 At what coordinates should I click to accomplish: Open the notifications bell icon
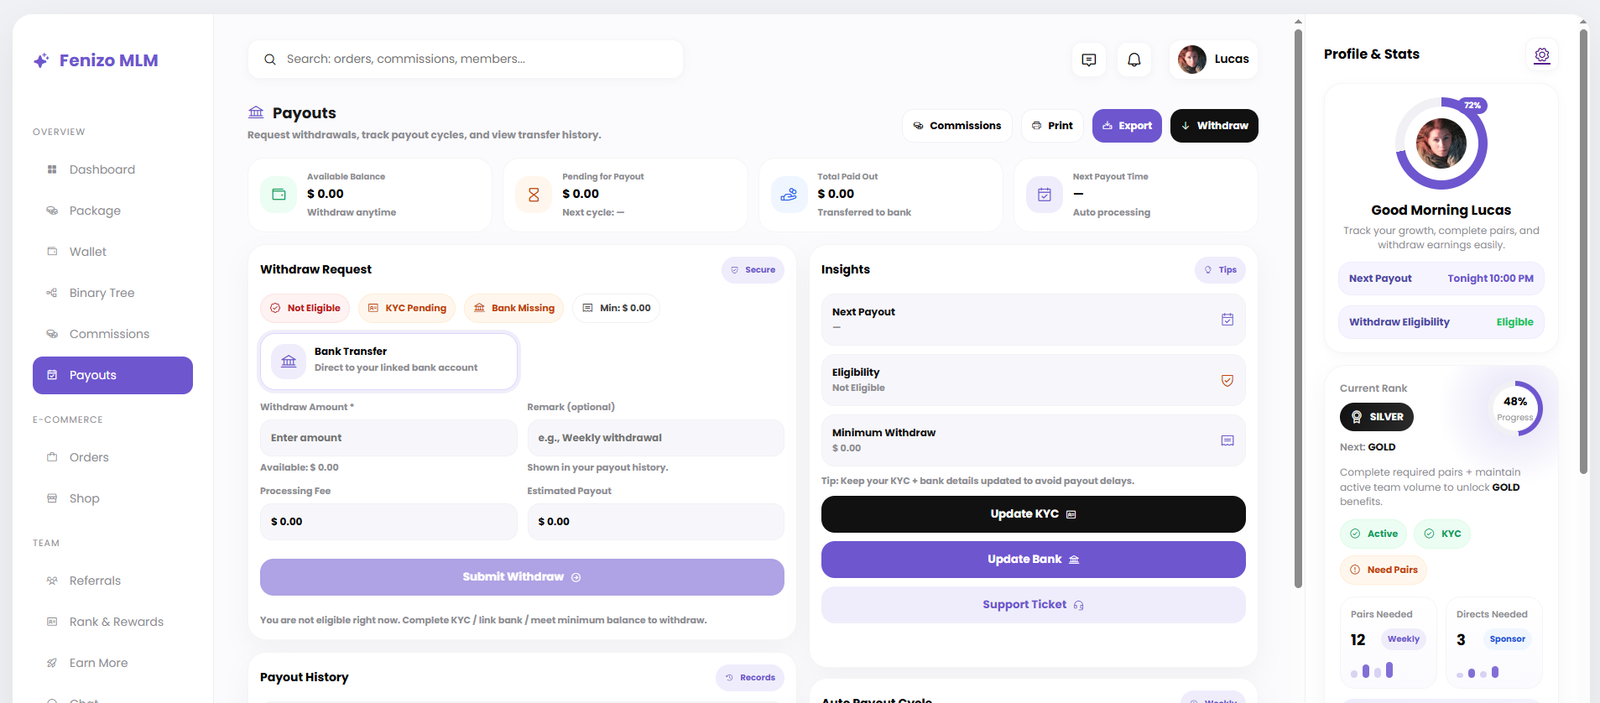(1134, 60)
